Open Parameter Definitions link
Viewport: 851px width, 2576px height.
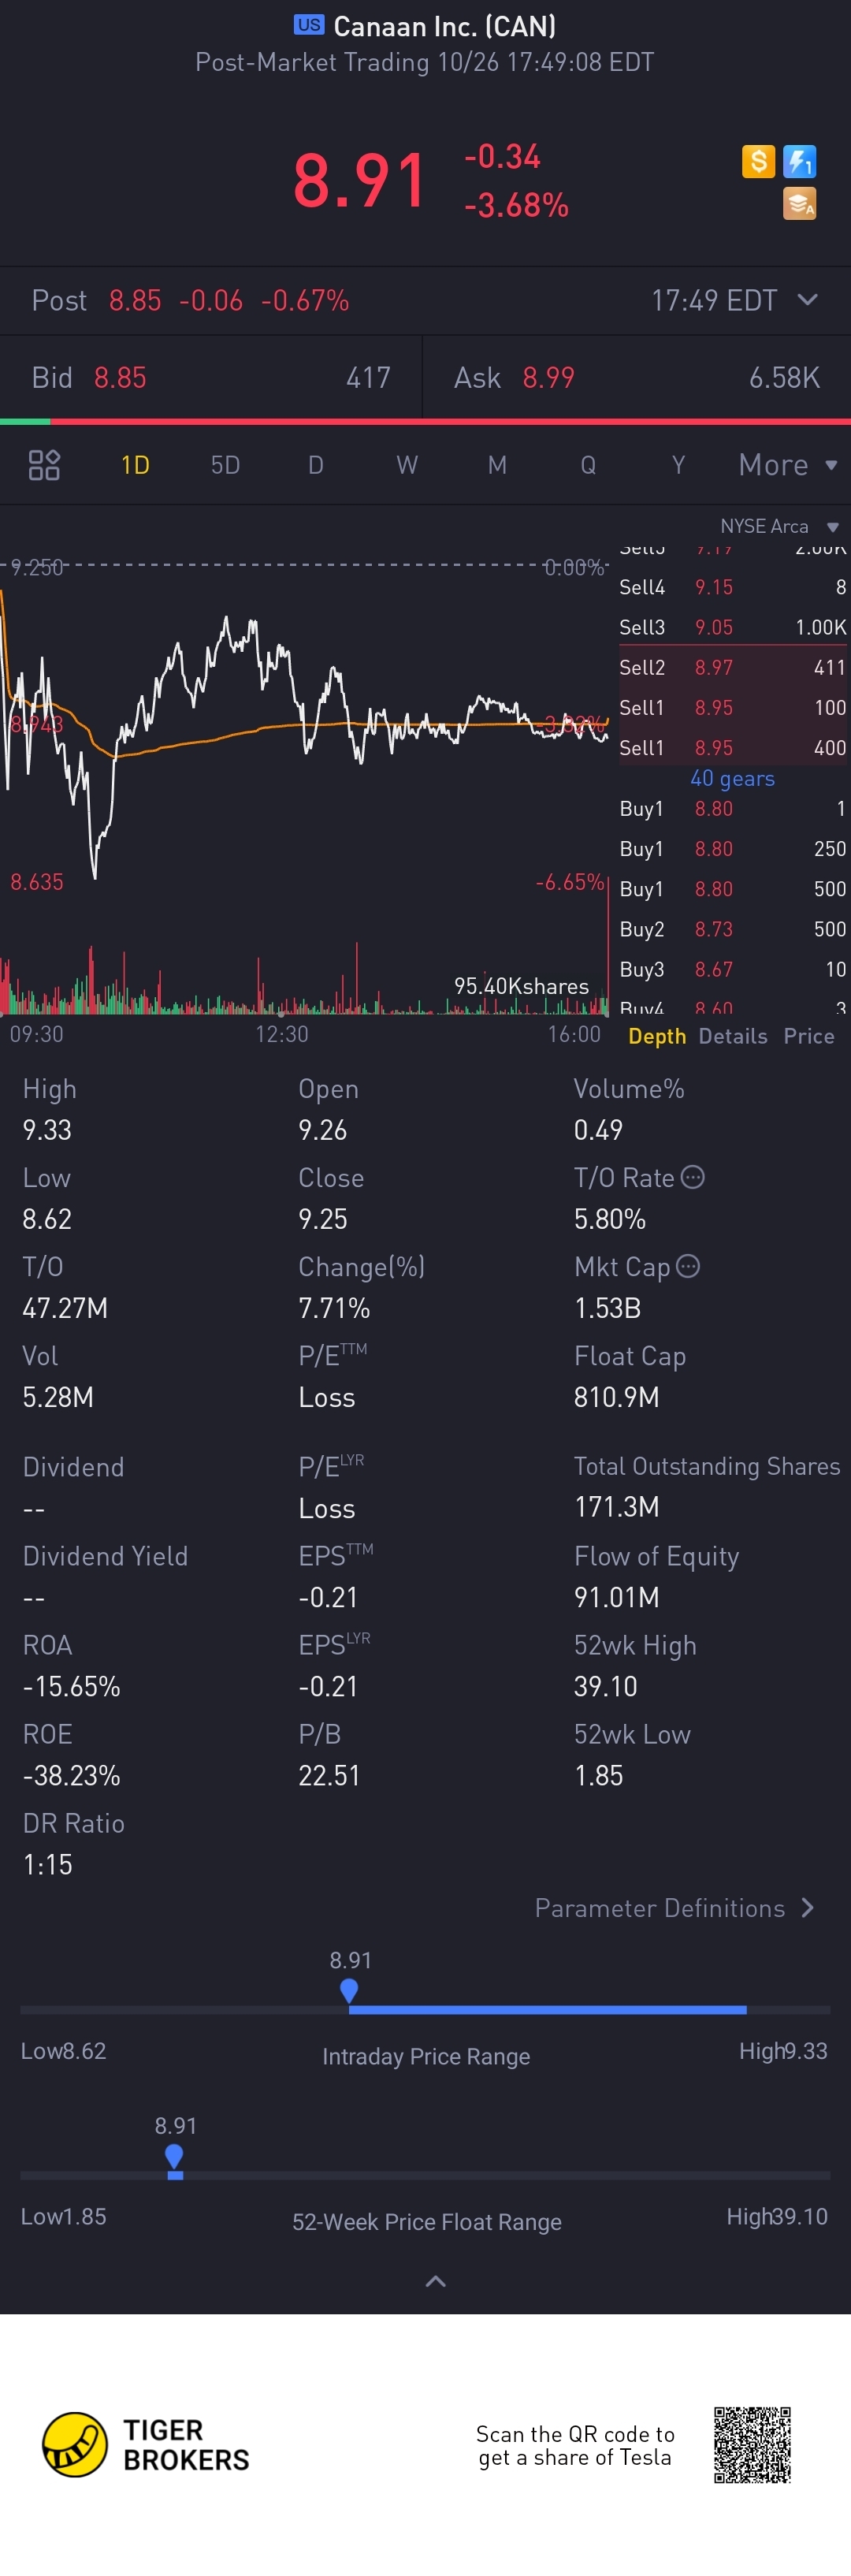675,1908
